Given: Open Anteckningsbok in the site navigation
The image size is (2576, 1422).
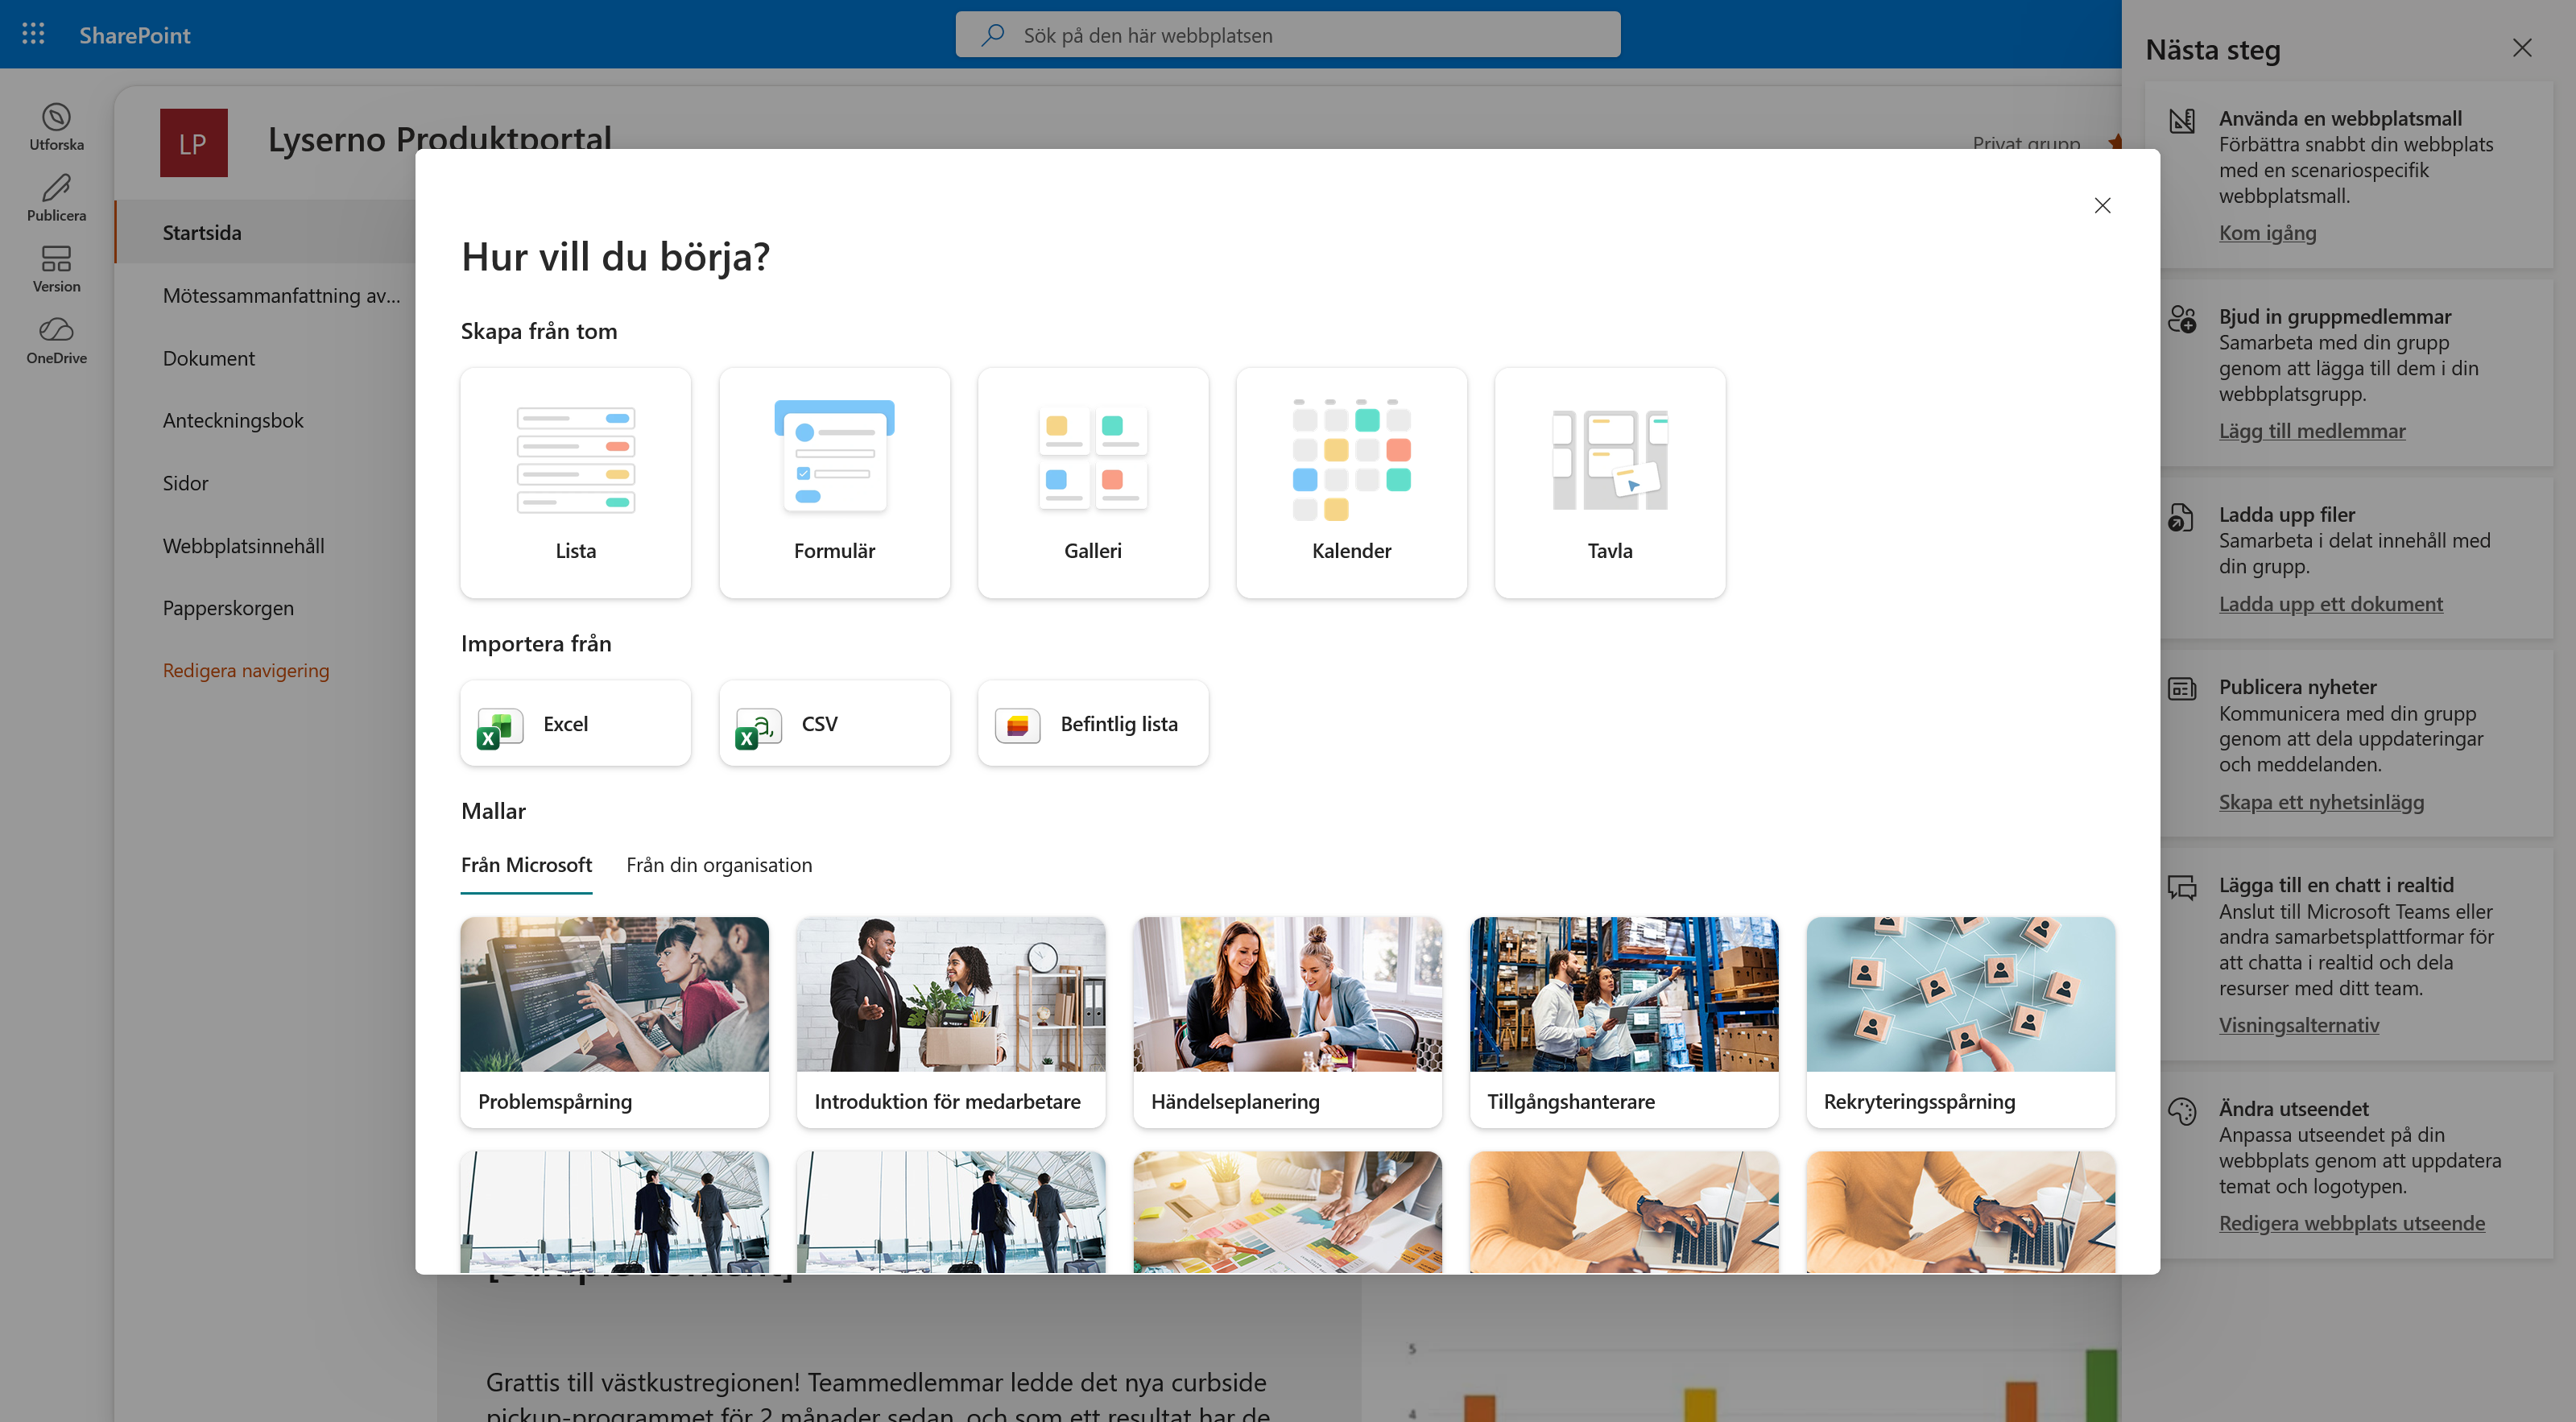Looking at the screenshot, I should [x=232, y=420].
